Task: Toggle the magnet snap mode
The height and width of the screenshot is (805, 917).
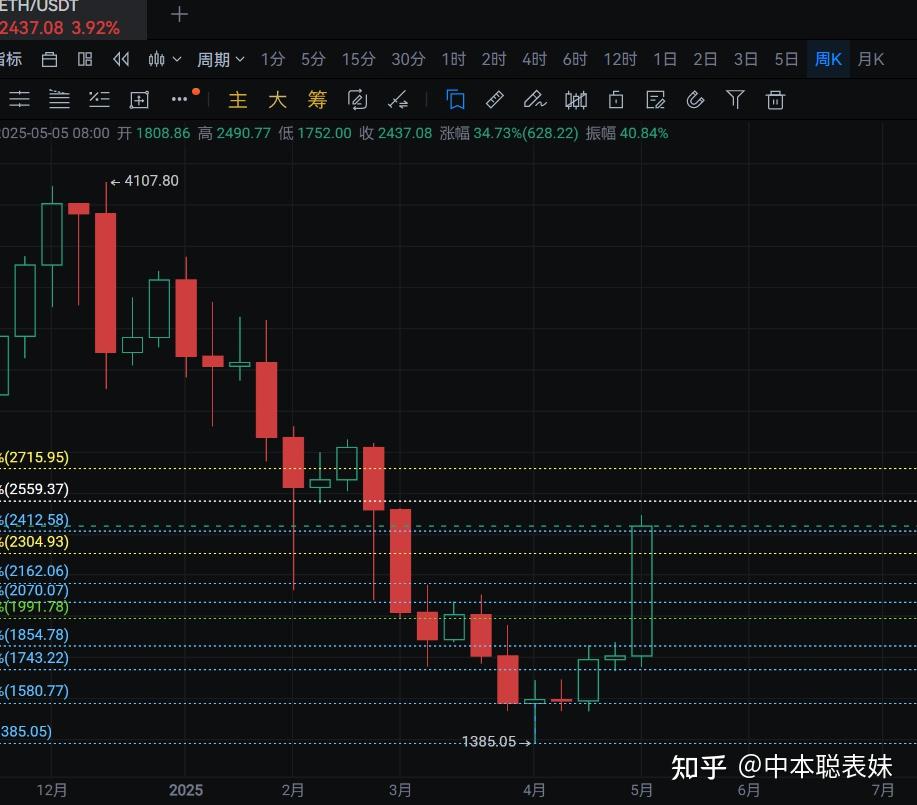Action: 695,99
